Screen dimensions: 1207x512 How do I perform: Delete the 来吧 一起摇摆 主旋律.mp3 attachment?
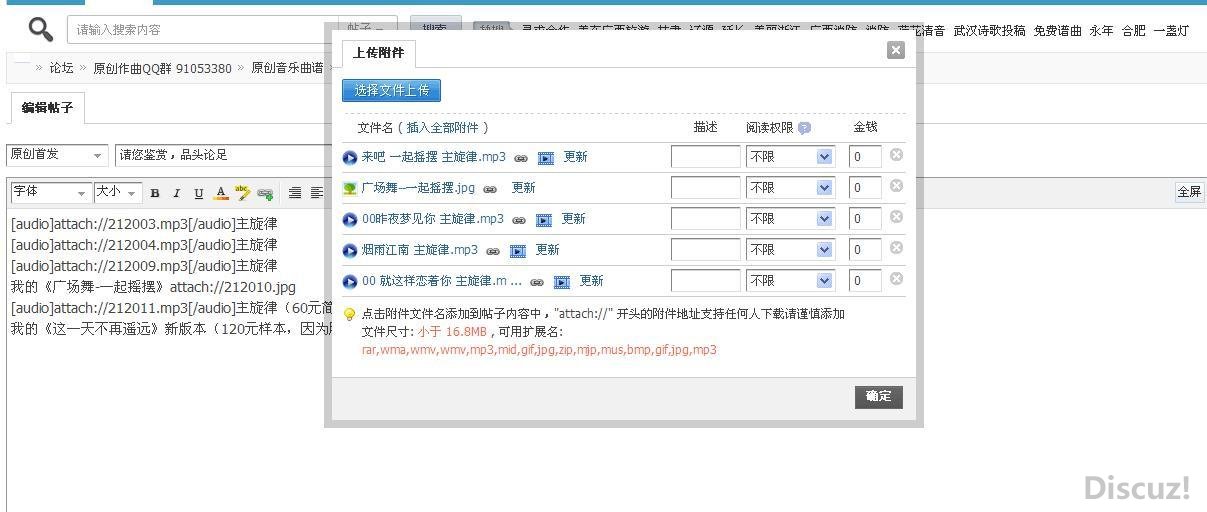[x=896, y=155]
